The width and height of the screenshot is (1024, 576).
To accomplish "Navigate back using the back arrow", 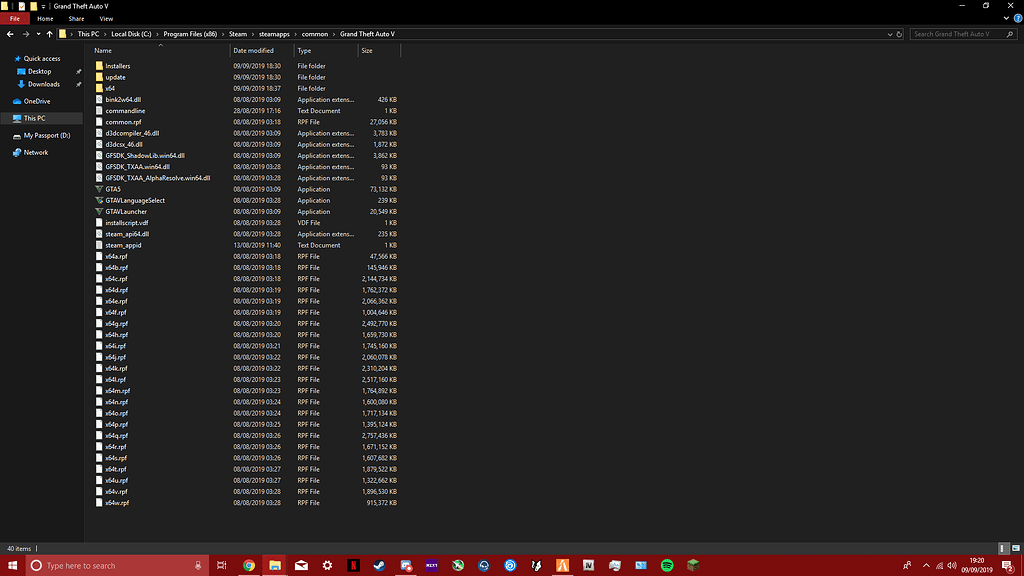I will (10, 33).
